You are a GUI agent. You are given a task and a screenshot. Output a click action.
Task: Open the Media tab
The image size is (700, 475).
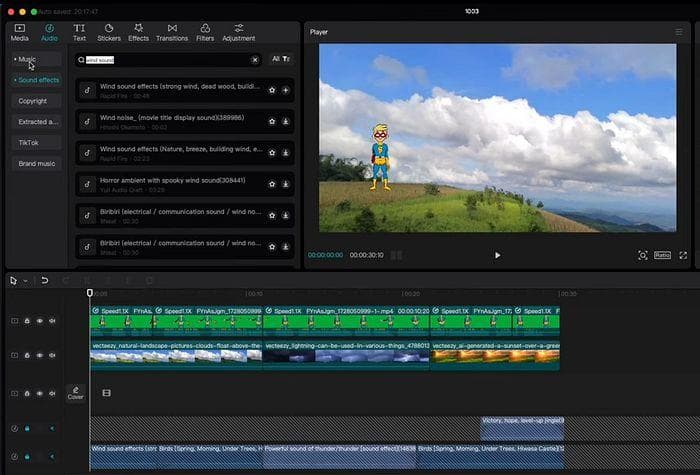pos(20,33)
